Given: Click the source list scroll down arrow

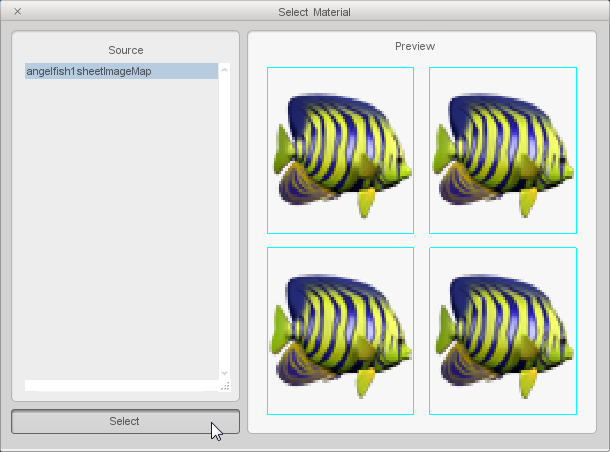Looking at the screenshot, I should [224, 373].
